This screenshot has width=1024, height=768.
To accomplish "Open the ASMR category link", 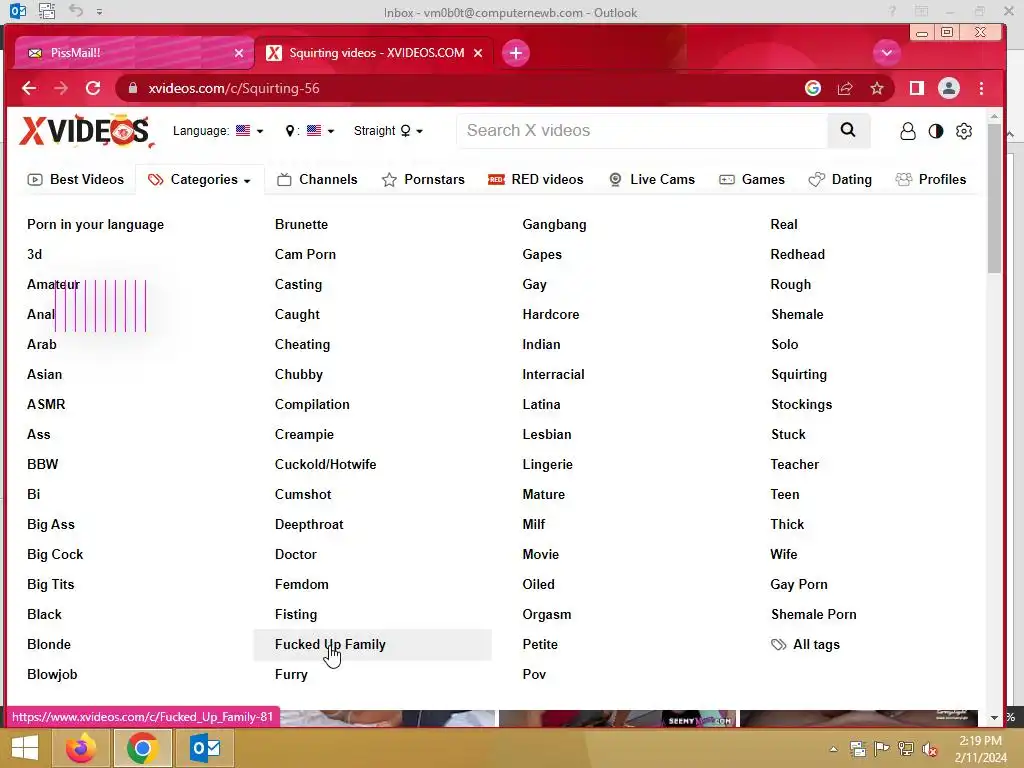I will click(46, 405).
